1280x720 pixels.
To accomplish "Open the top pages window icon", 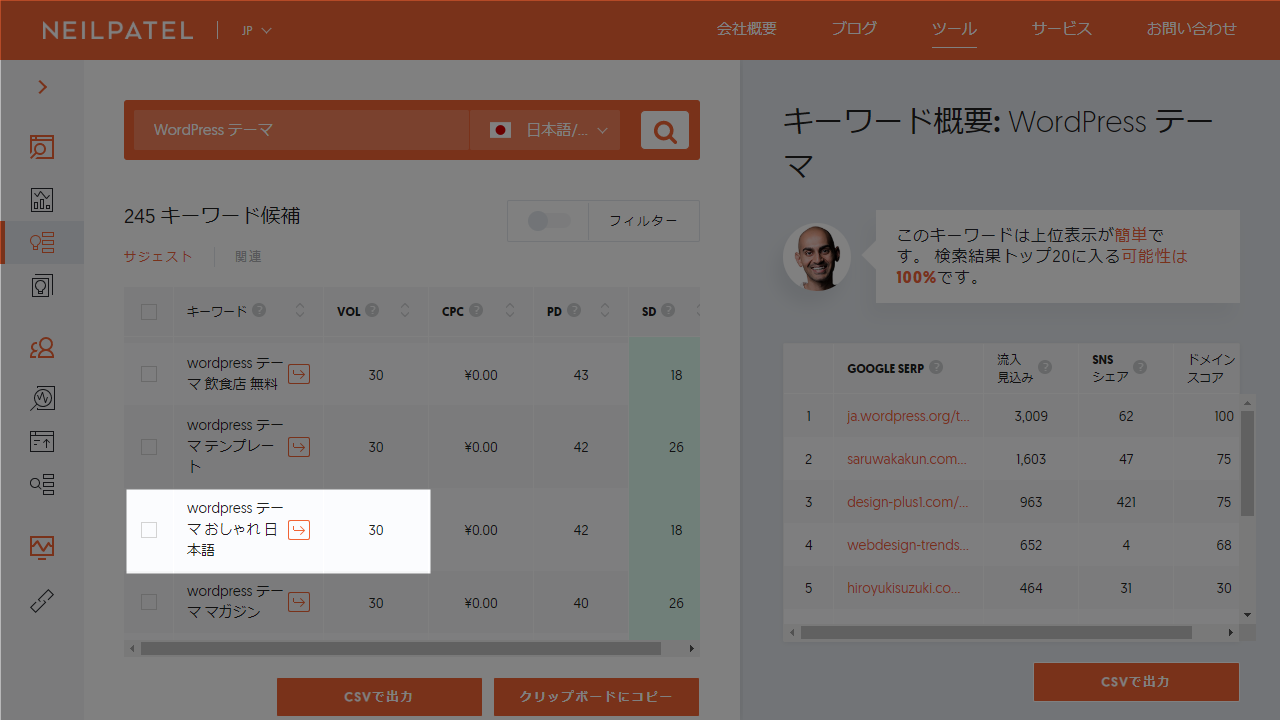I will (x=42, y=441).
